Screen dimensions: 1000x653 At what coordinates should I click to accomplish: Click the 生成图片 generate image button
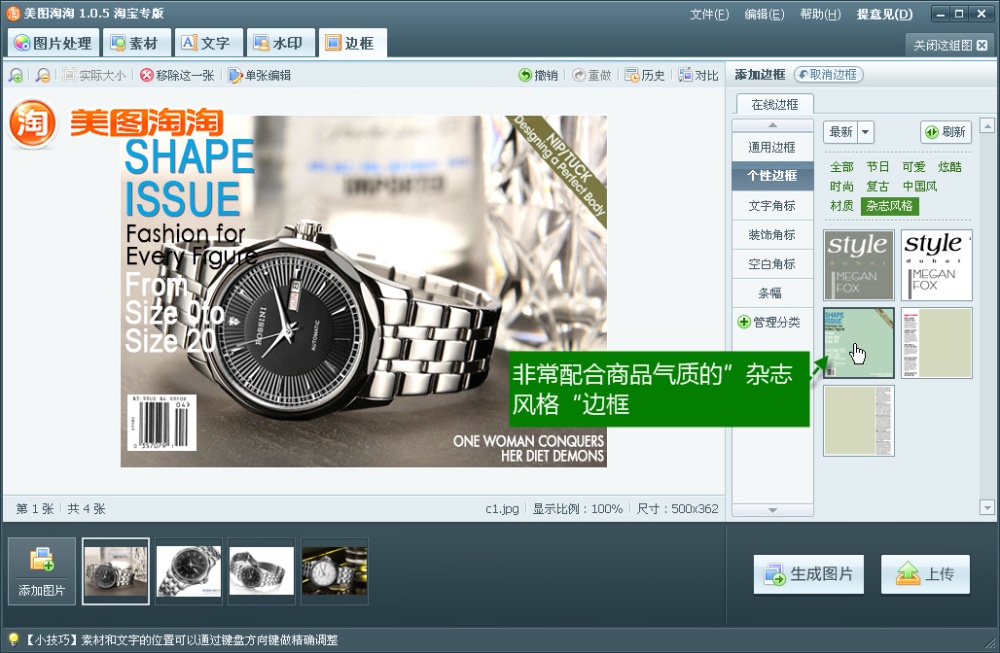809,574
